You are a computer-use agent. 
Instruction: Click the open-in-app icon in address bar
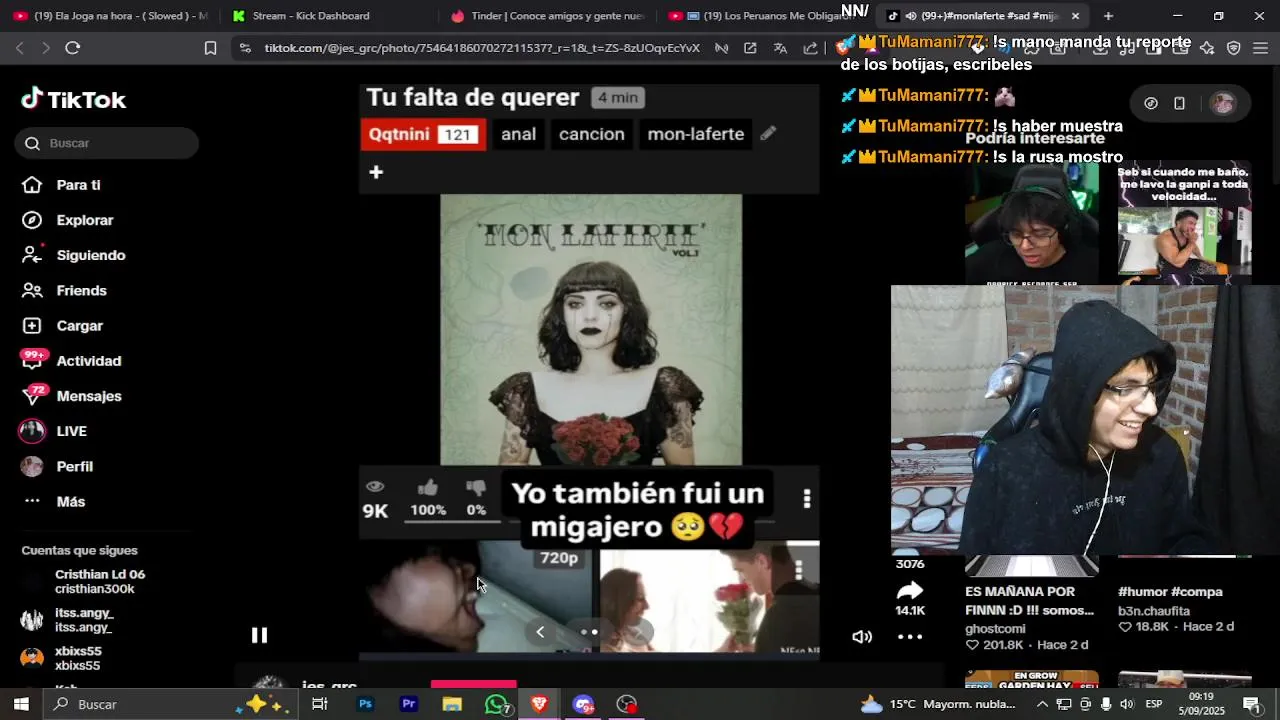(x=750, y=48)
